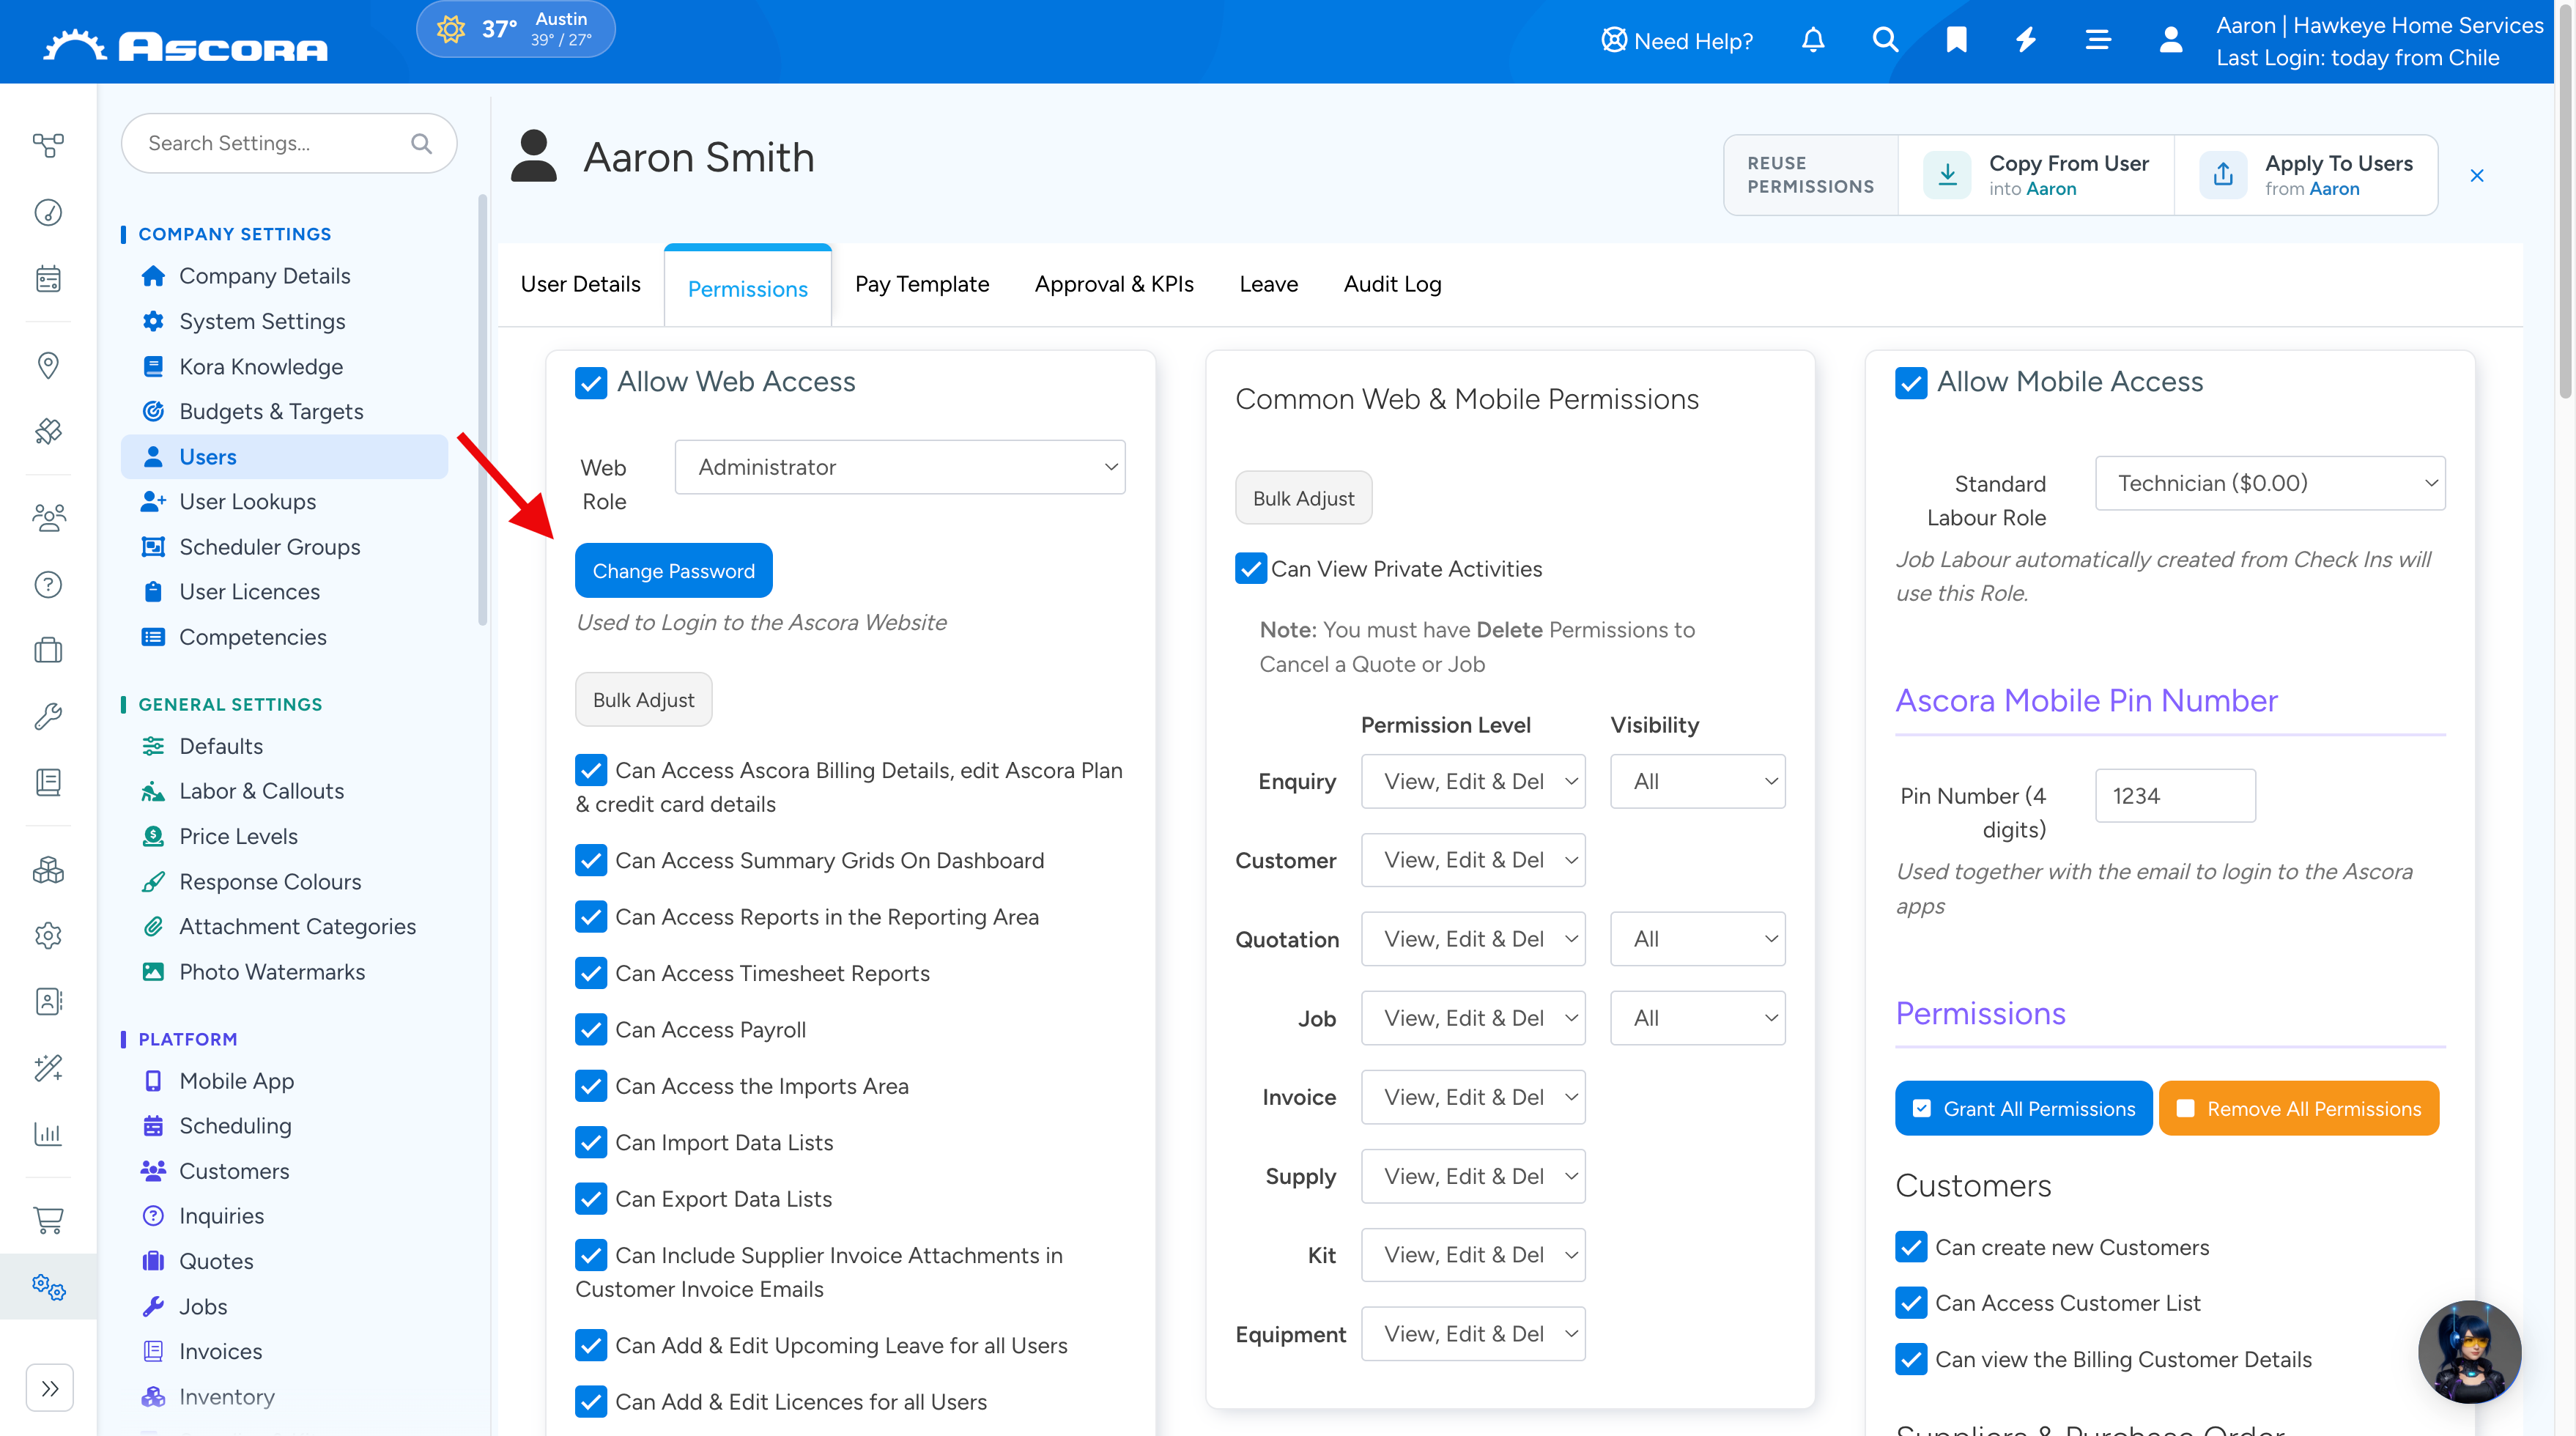Screen dimensions: 2576x1436
Task: Toggle Can Access Timesheet Reports checkbox
Action: coord(591,973)
